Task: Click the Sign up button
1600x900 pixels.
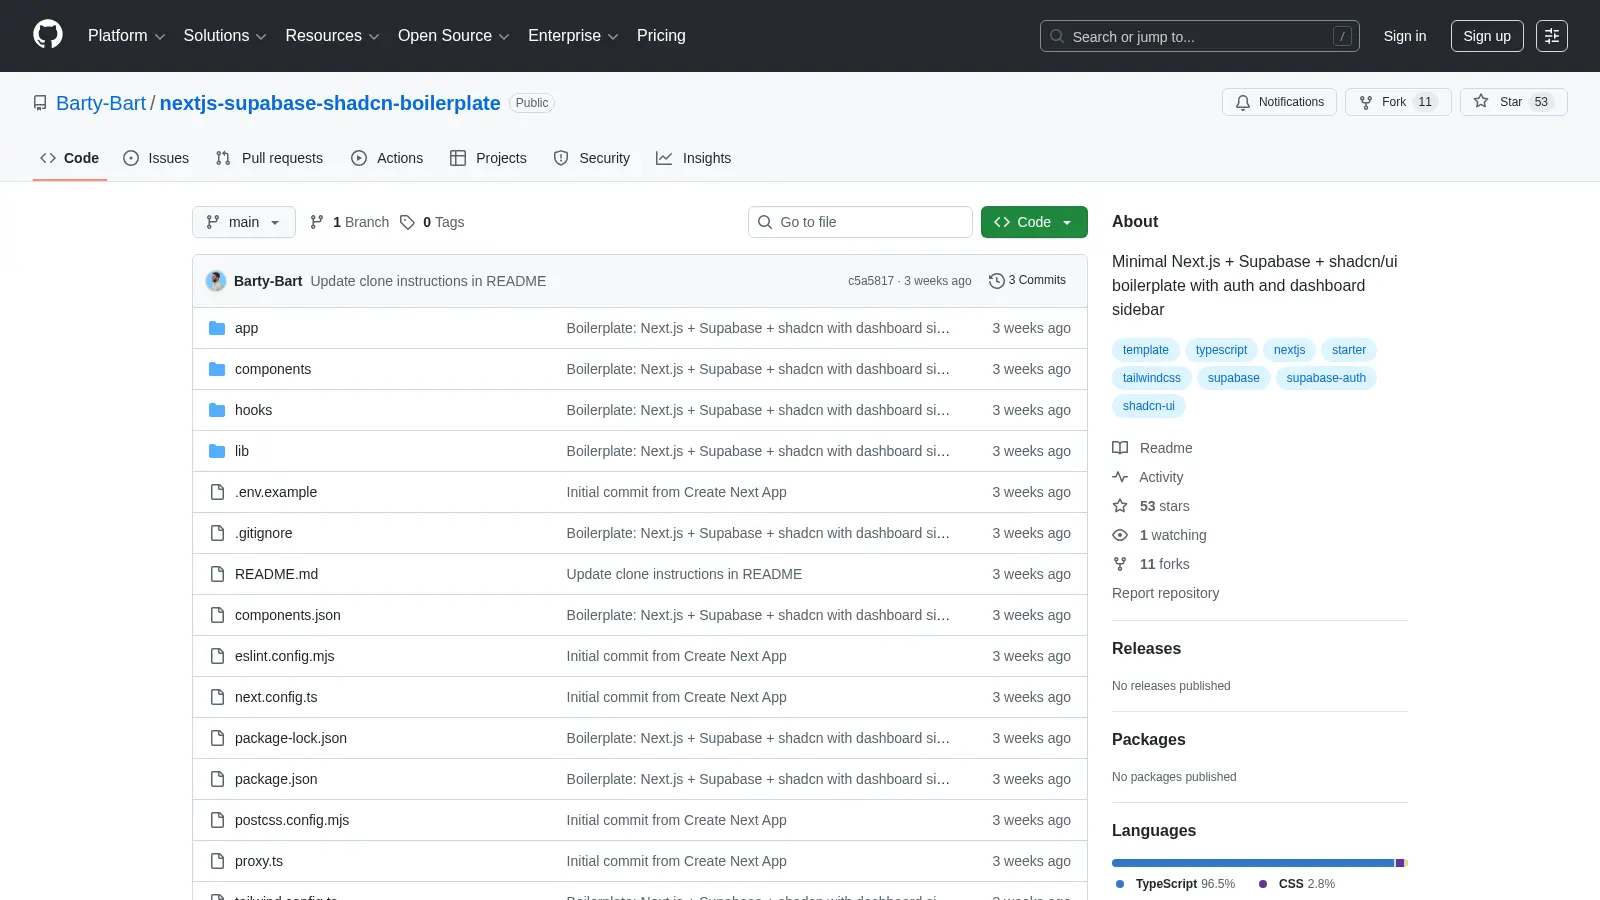Action: pos(1487,36)
